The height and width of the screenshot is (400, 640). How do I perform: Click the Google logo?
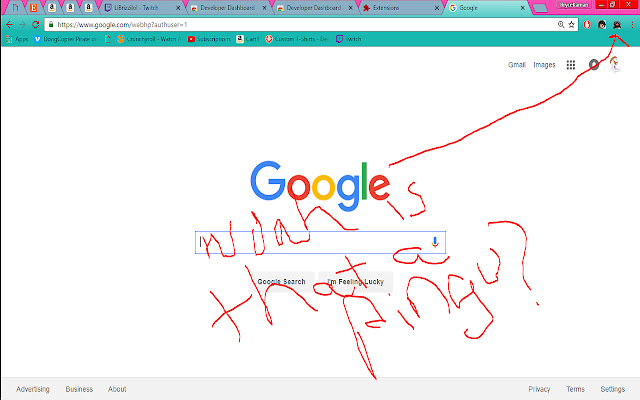[x=320, y=186]
